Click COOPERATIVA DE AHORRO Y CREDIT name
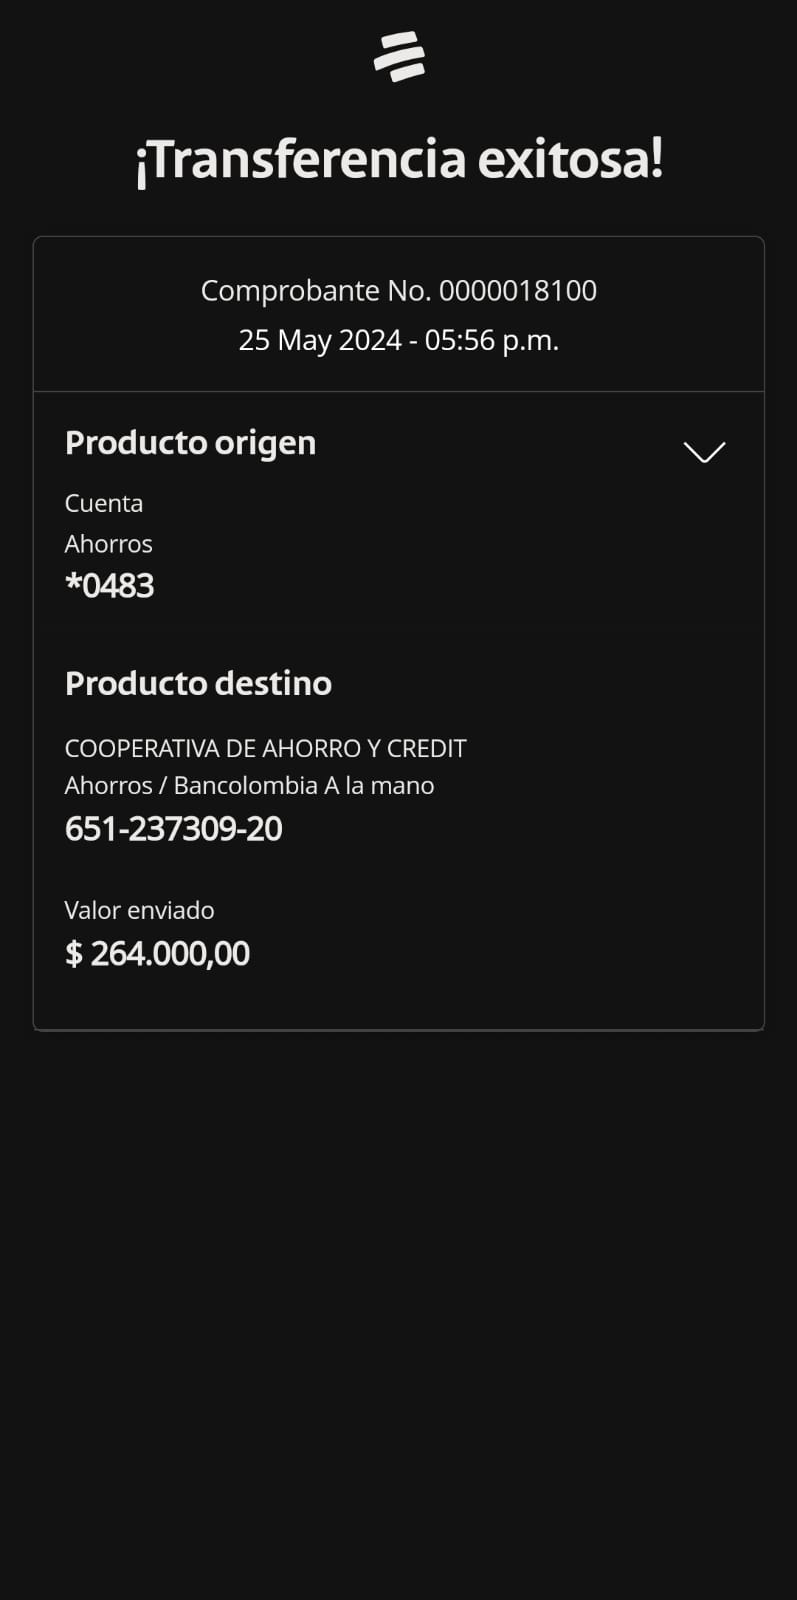Viewport: 797px width, 1600px height. click(265, 748)
